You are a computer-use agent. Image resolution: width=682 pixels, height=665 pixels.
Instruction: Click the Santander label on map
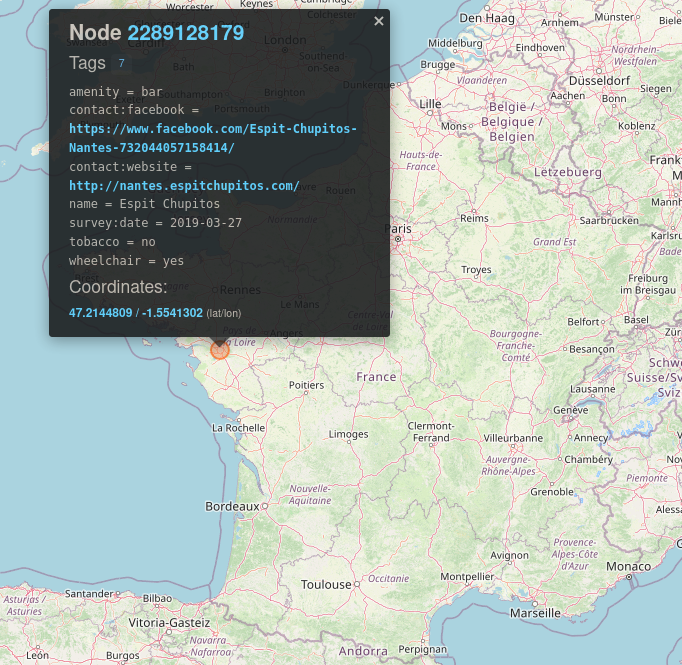(x=89, y=594)
